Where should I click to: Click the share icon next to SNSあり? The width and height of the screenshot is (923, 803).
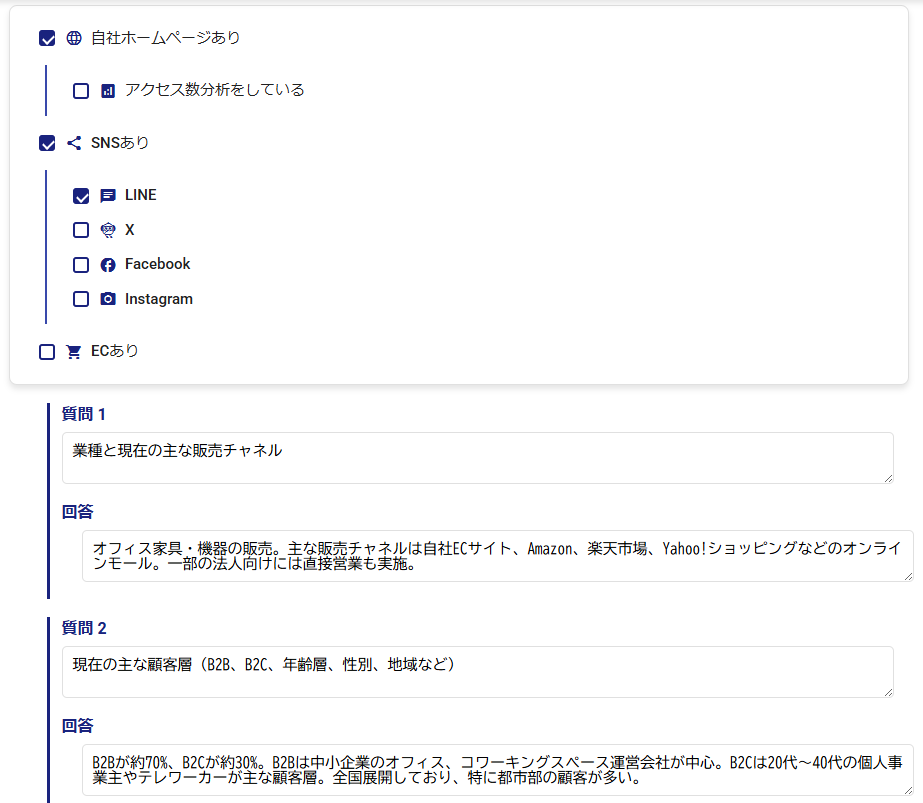(73, 143)
